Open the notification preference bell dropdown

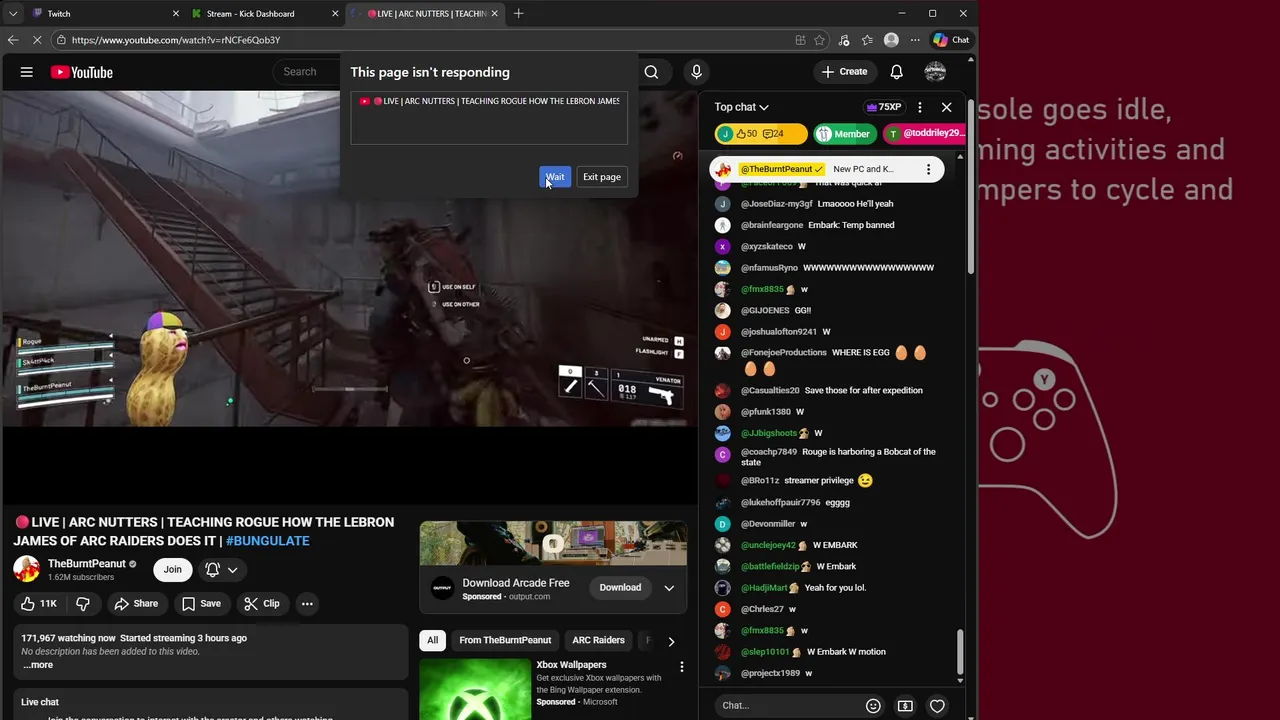click(x=222, y=570)
